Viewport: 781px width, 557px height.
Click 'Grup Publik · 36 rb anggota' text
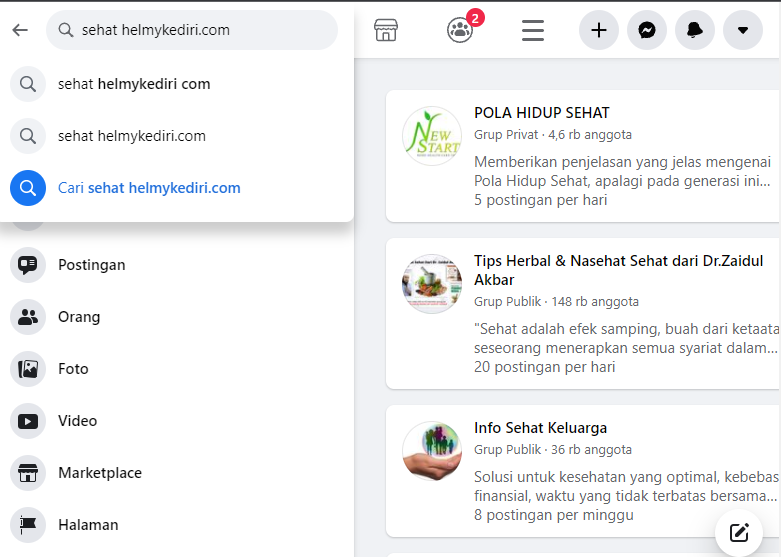pos(553,449)
